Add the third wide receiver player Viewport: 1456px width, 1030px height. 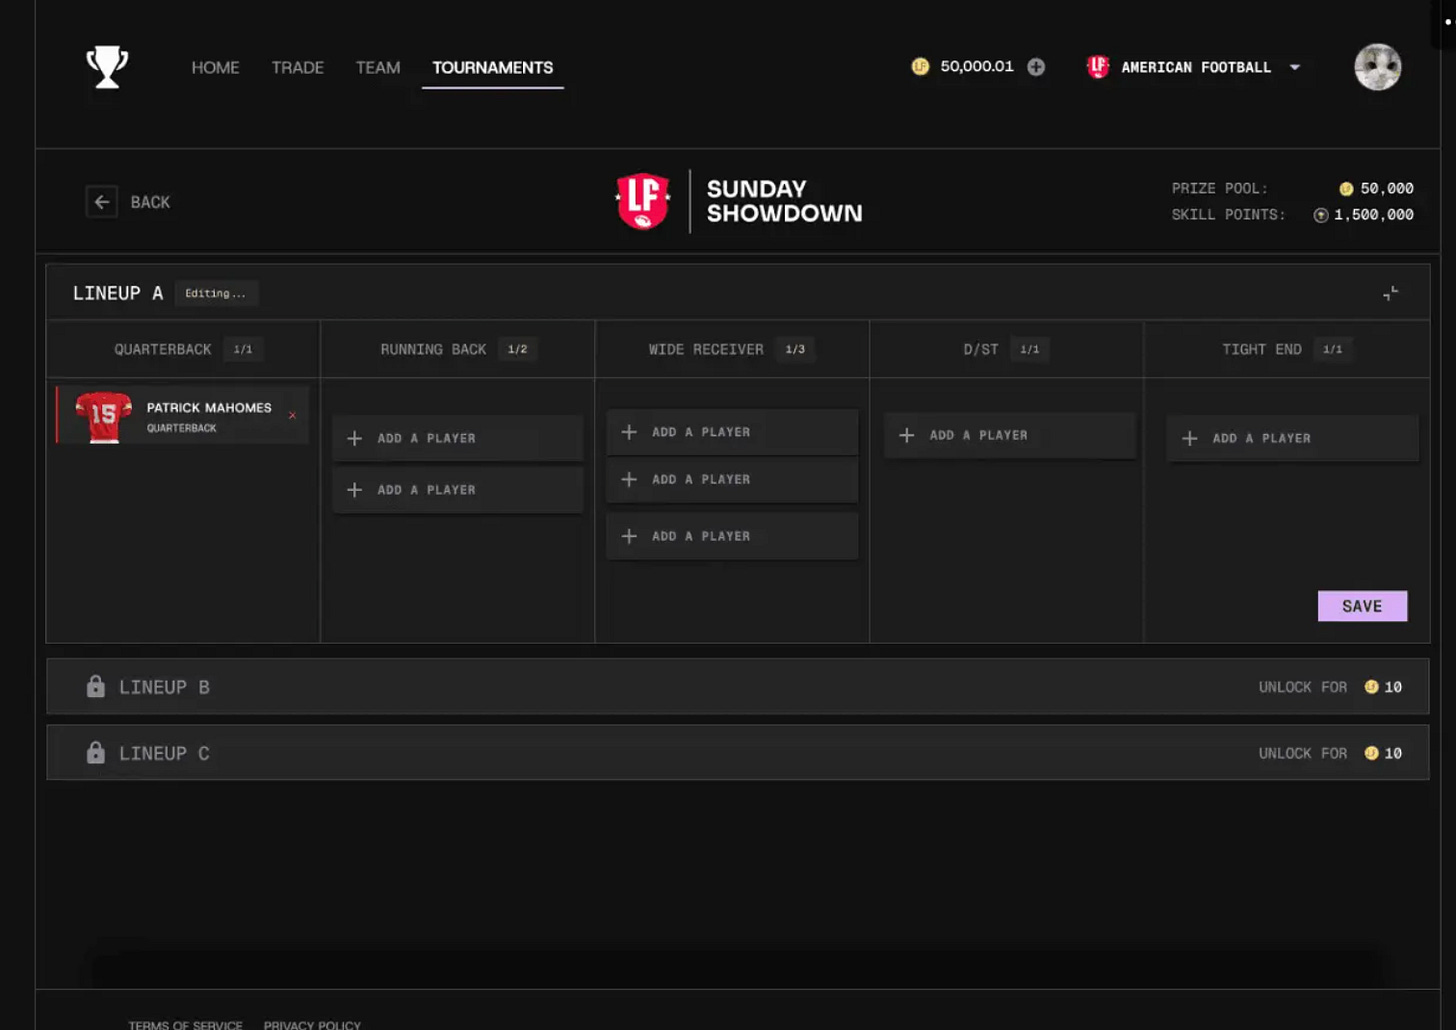(732, 536)
